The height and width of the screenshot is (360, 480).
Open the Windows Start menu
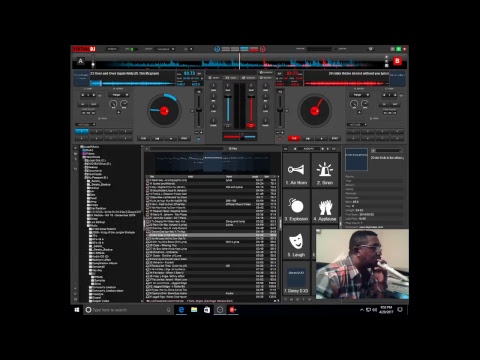pos(77,310)
